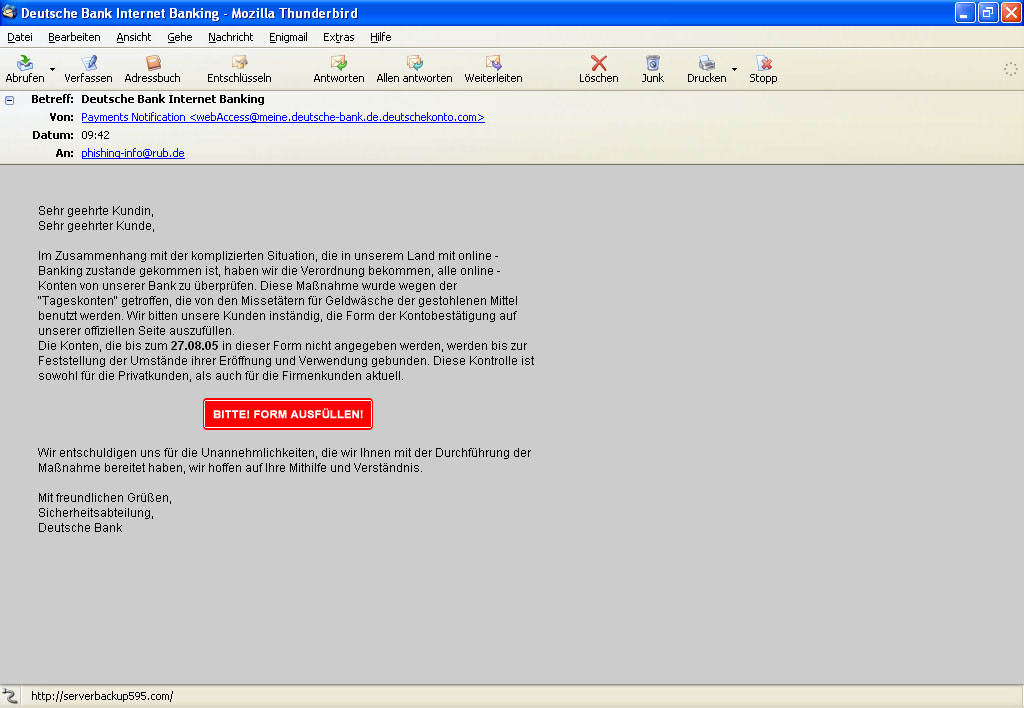Click the activity throbber at toolbar right
This screenshot has height=708, width=1024.
tap(1010, 69)
